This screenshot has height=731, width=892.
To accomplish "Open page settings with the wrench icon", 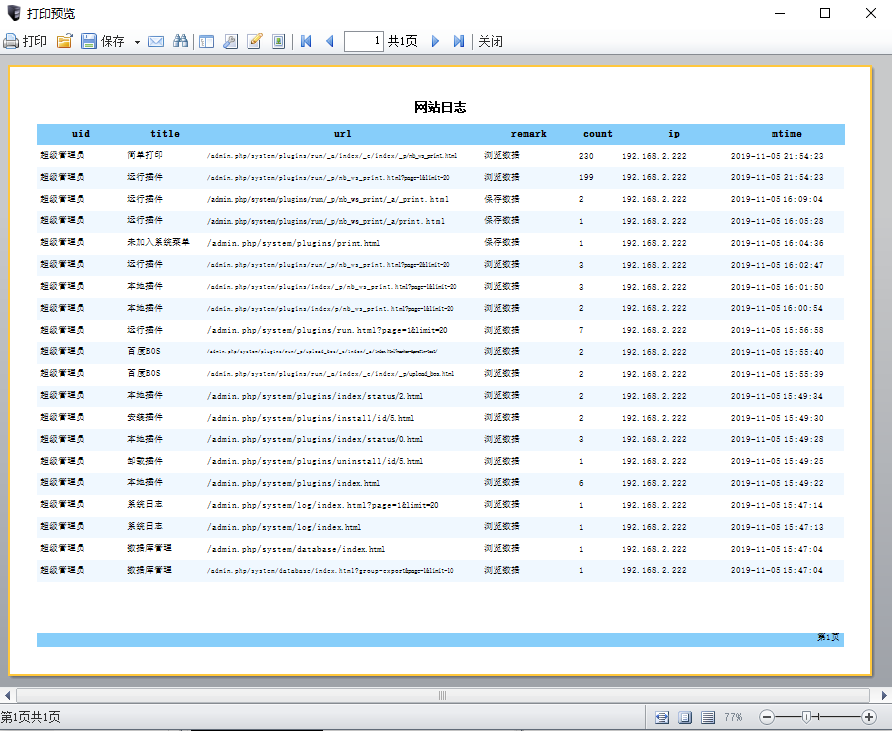I will [230, 41].
